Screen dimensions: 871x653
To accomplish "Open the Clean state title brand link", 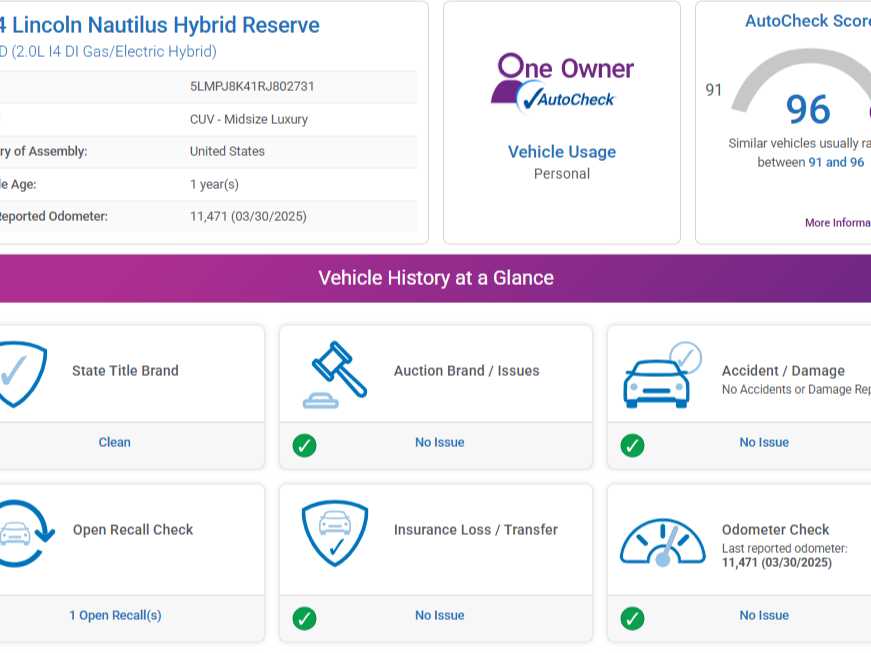I will (114, 443).
